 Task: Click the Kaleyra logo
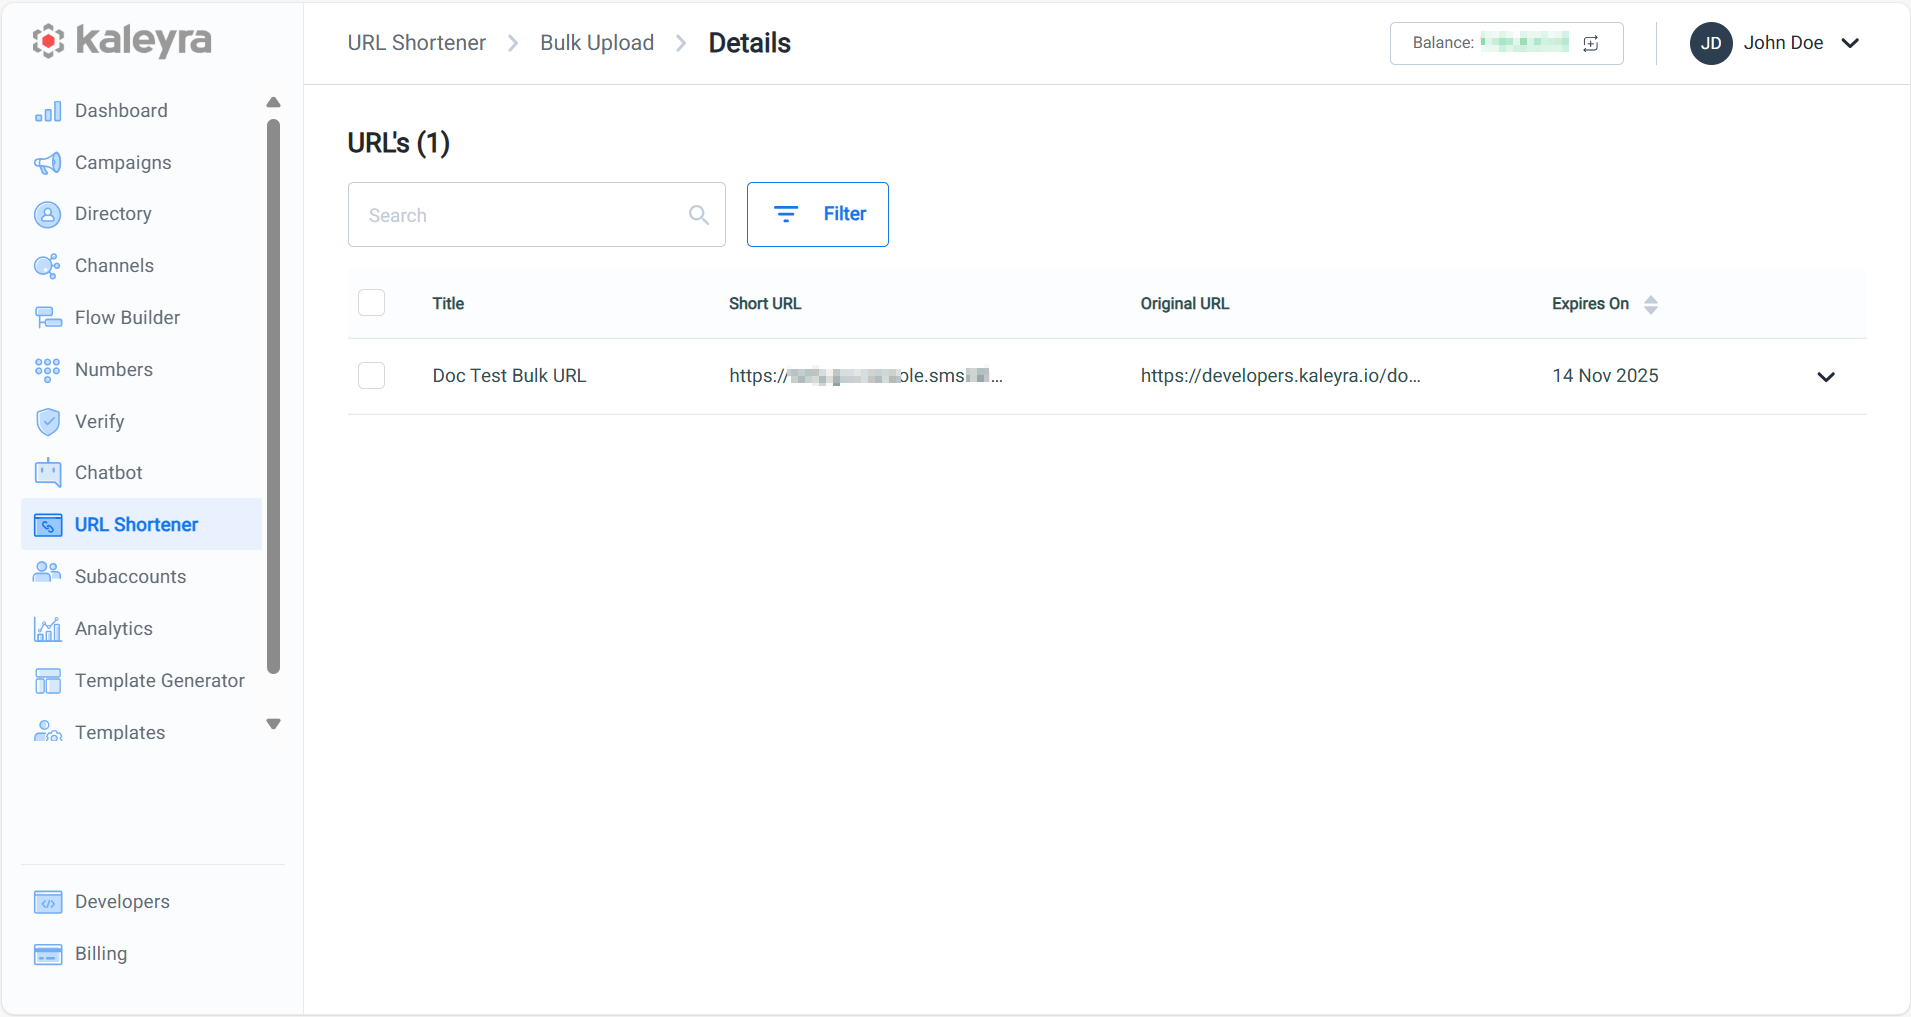click(122, 41)
